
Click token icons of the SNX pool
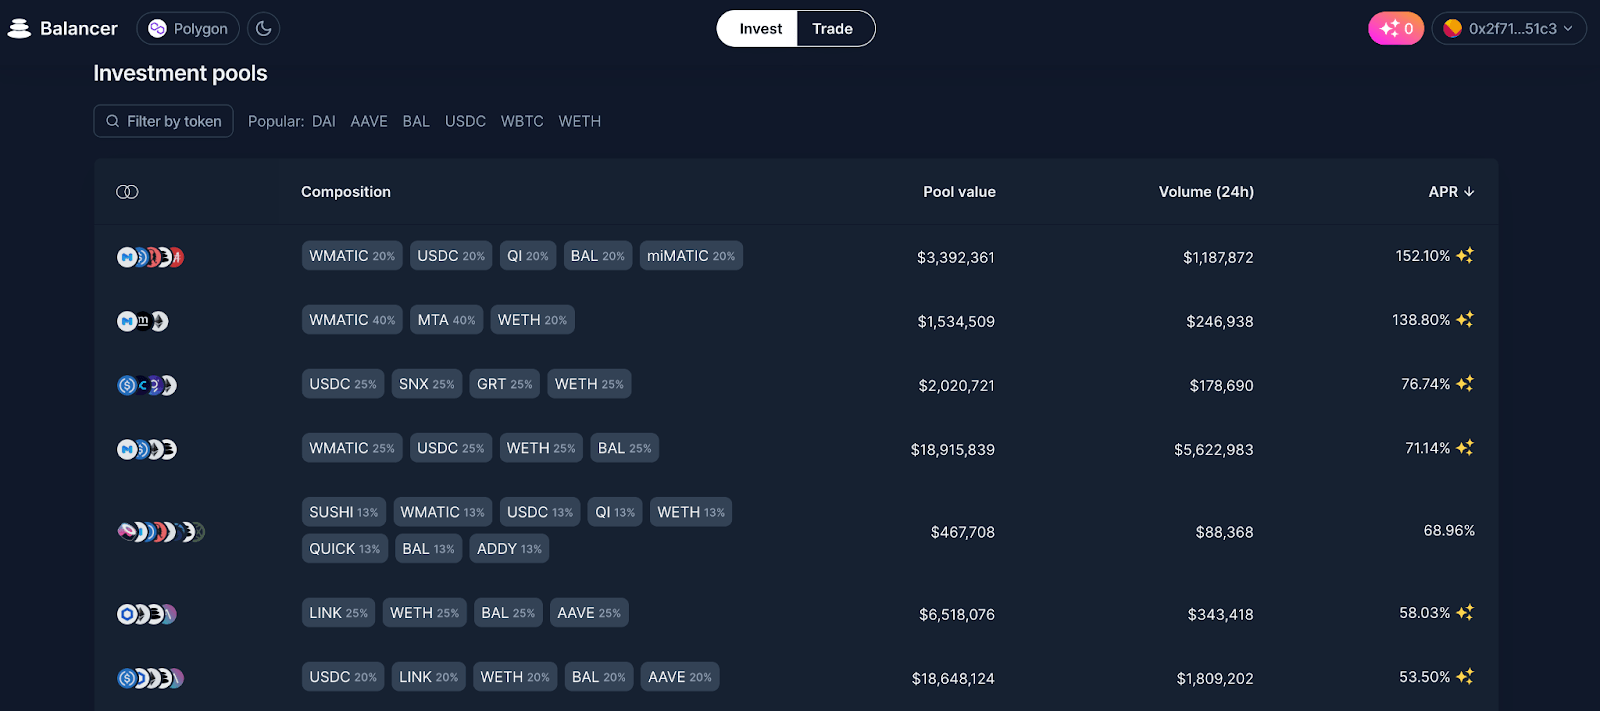coord(146,385)
